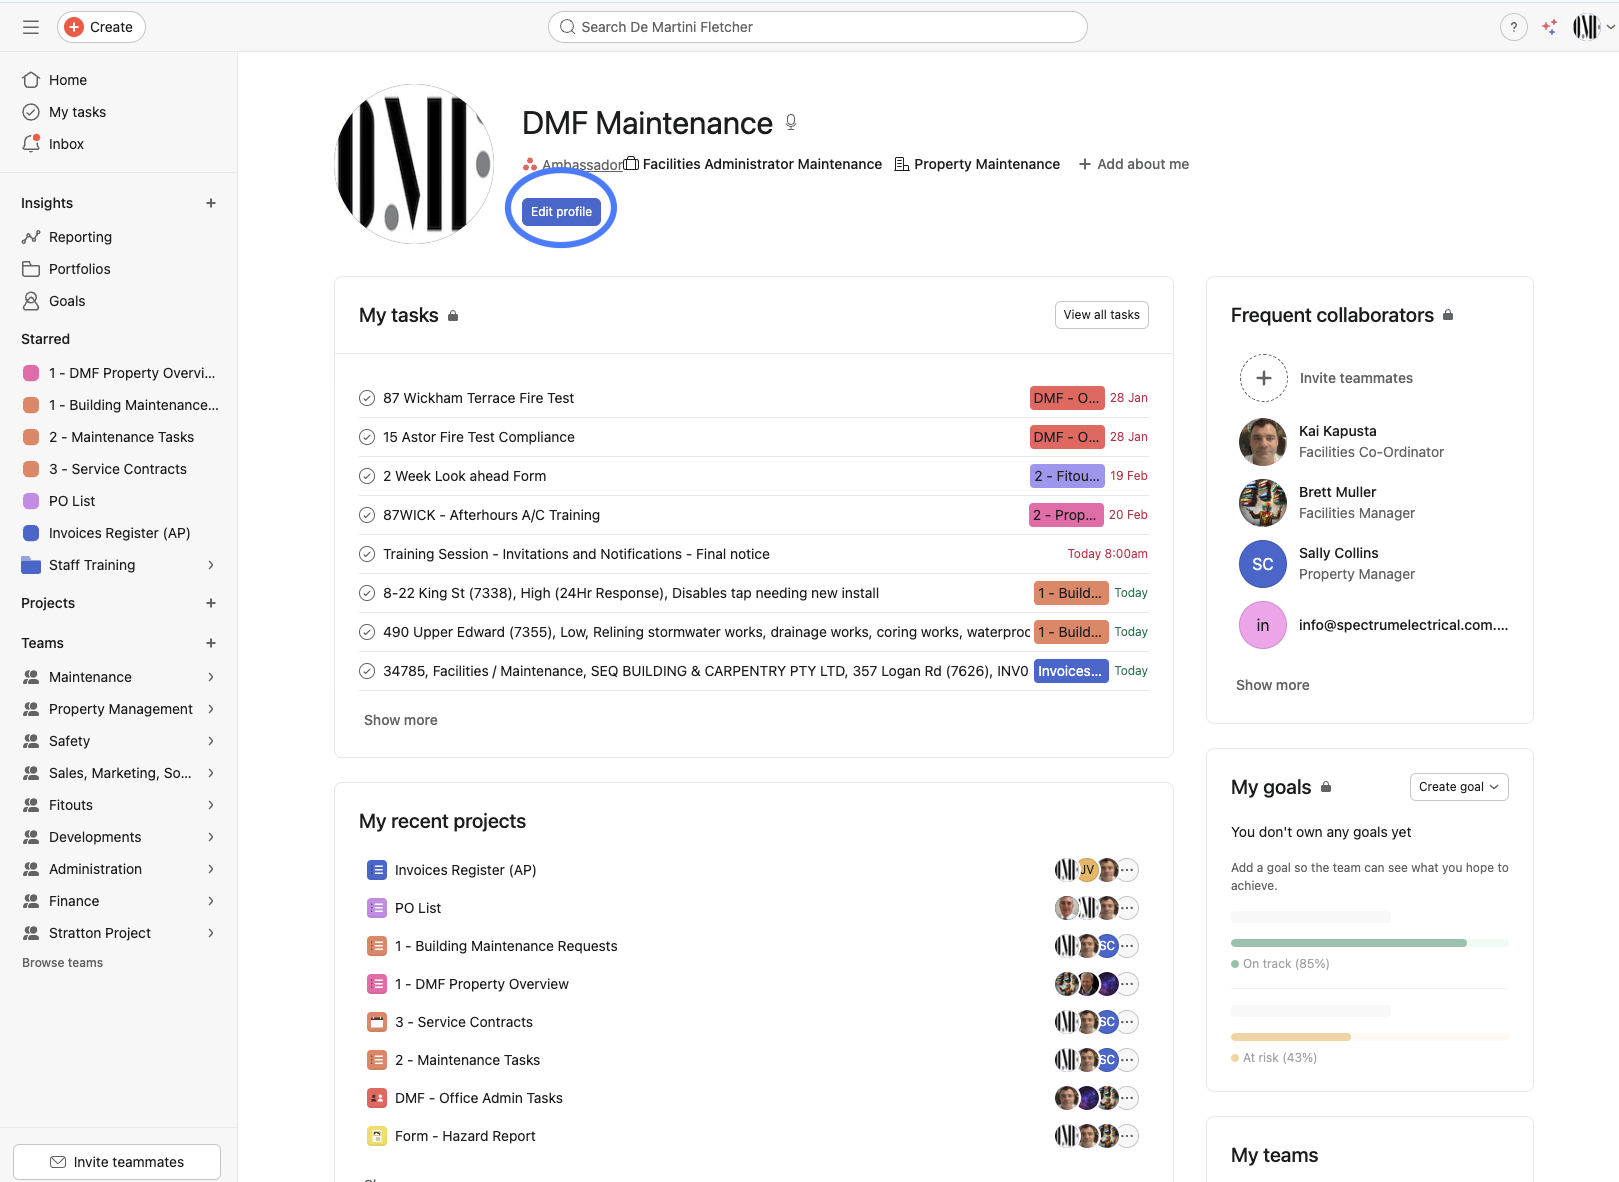The width and height of the screenshot is (1619, 1182).
Task: Click the microphone icon beside DMF Maintenance
Action: pos(791,122)
